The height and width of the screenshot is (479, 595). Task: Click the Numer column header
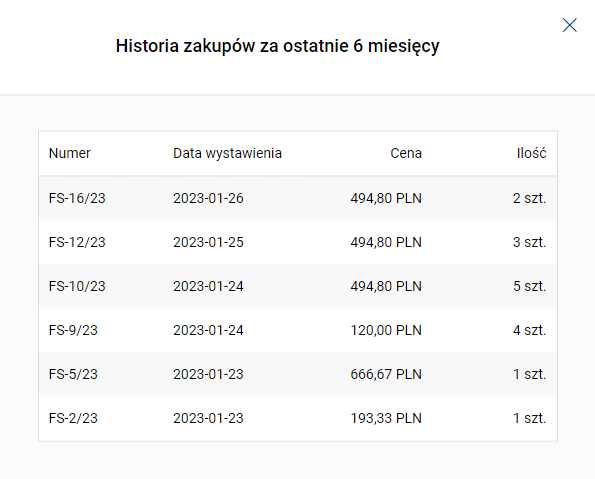click(70, 153)
